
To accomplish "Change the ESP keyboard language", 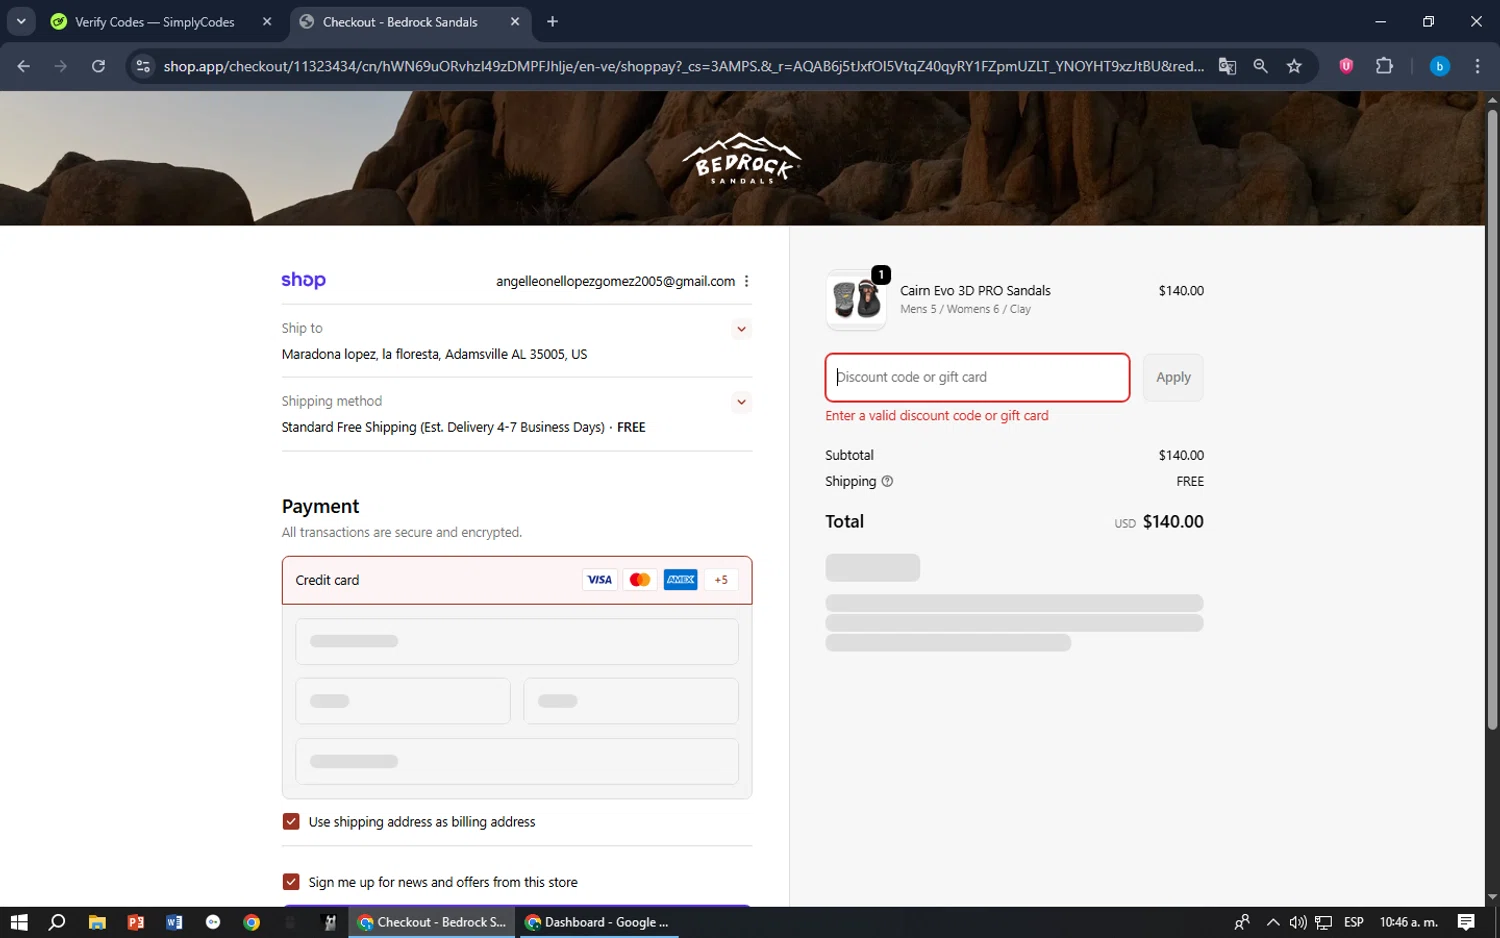I will [x=1354, y=922].
